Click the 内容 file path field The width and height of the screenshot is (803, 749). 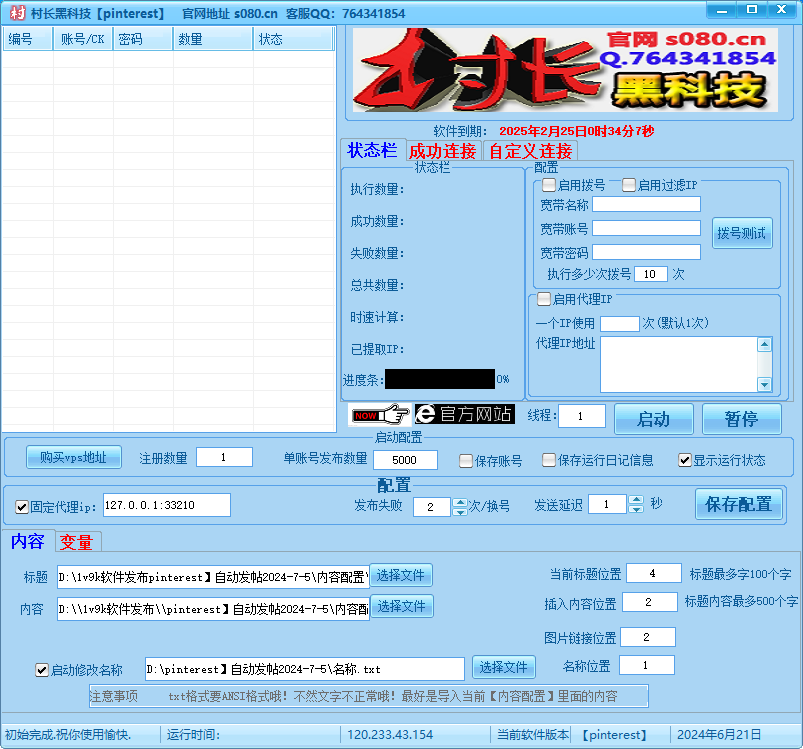click(x=213, y=609)
